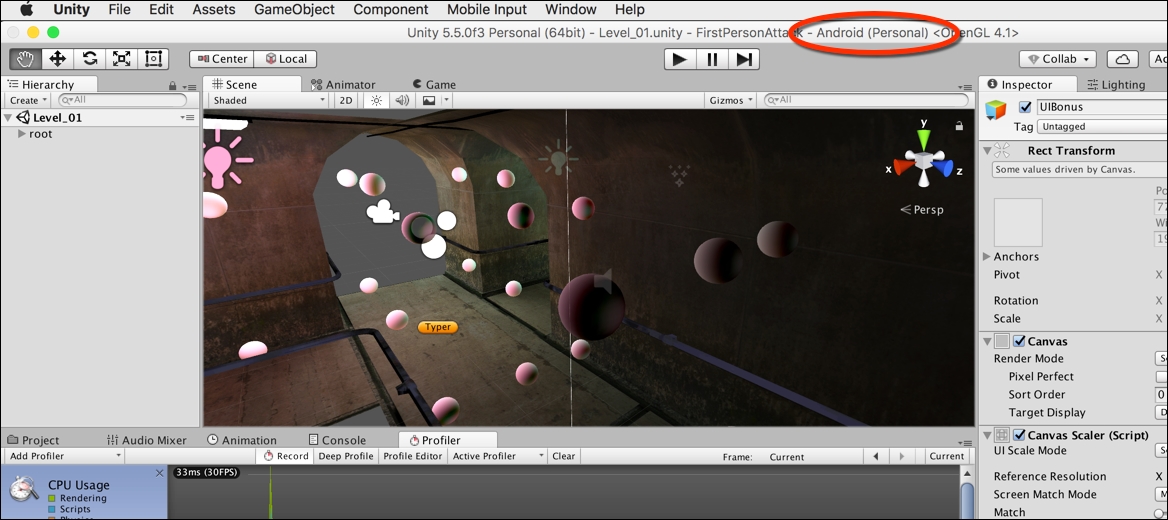1168x520 pixels.
Task: Click the profiler Clear button
Action: pyautogui.click(x=563, y=456)
